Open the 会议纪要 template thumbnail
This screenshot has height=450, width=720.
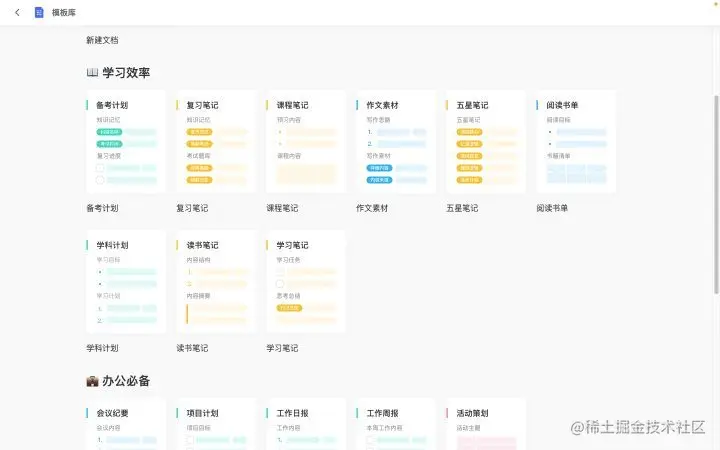[126, 424]
